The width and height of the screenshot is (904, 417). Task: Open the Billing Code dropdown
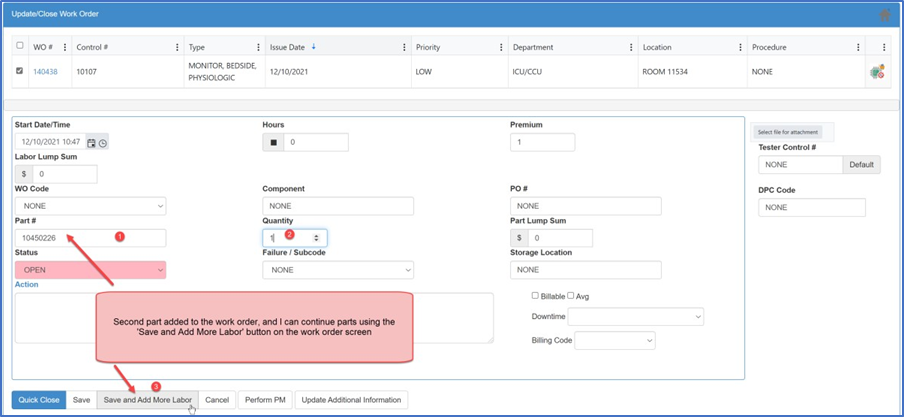614,341
